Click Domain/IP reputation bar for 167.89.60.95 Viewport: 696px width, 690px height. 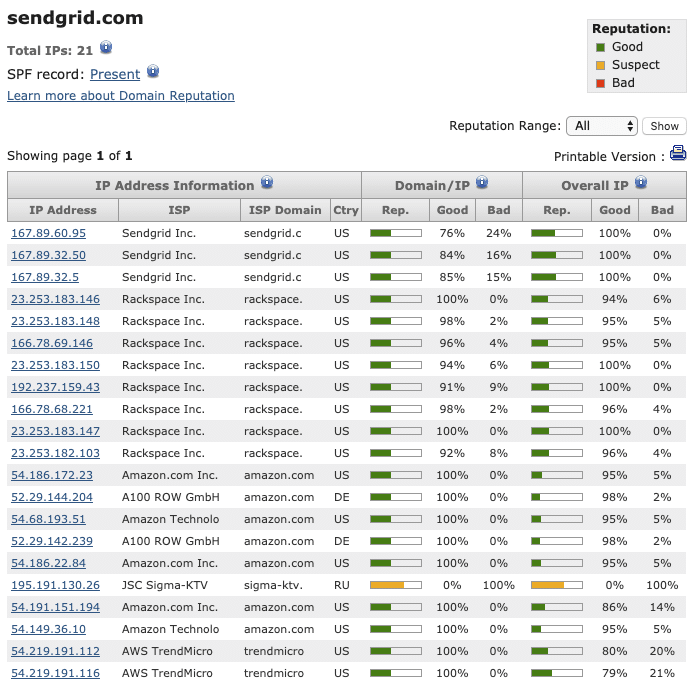[396, 233]
